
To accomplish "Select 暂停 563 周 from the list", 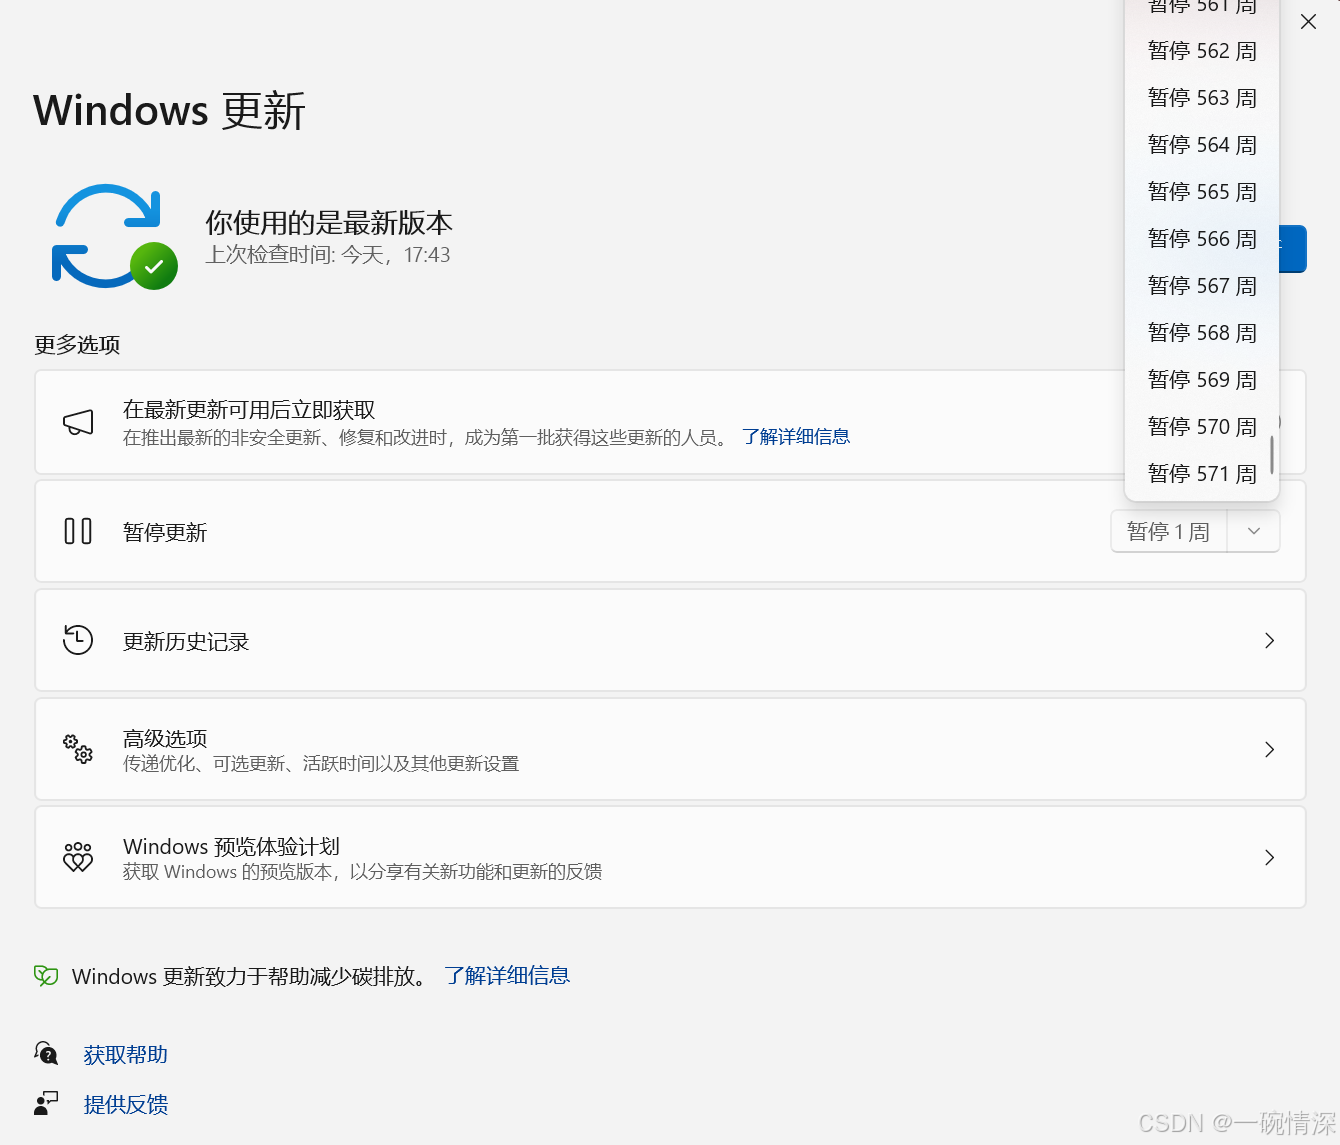I will [x=1202, y=98].
